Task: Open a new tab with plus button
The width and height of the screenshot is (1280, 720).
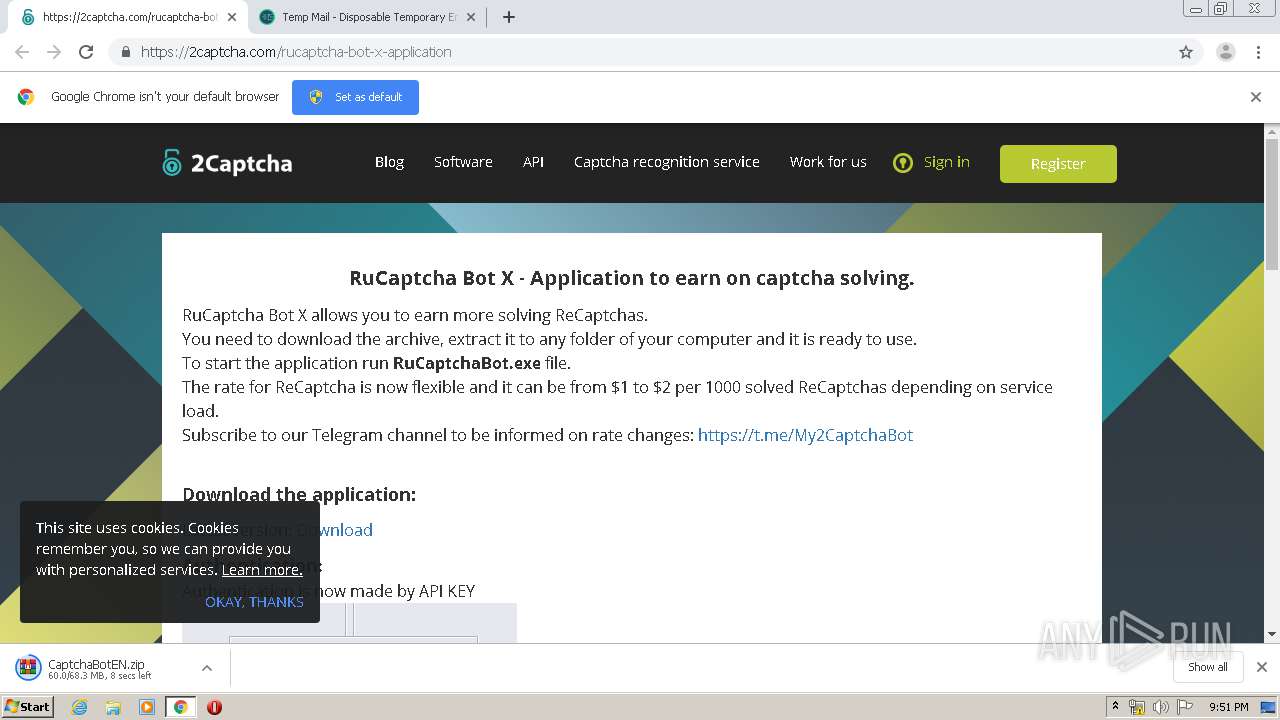Action: 508,17
